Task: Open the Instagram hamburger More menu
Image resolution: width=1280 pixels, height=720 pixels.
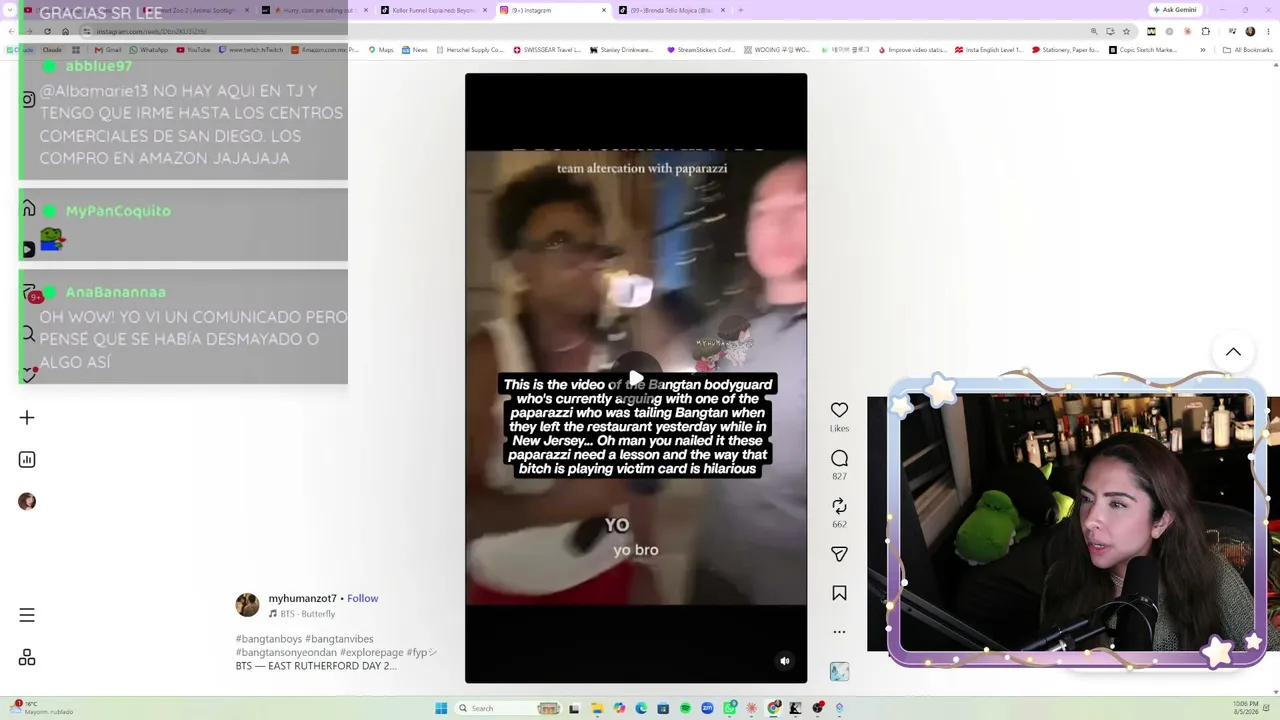Action: pos(27,615)
